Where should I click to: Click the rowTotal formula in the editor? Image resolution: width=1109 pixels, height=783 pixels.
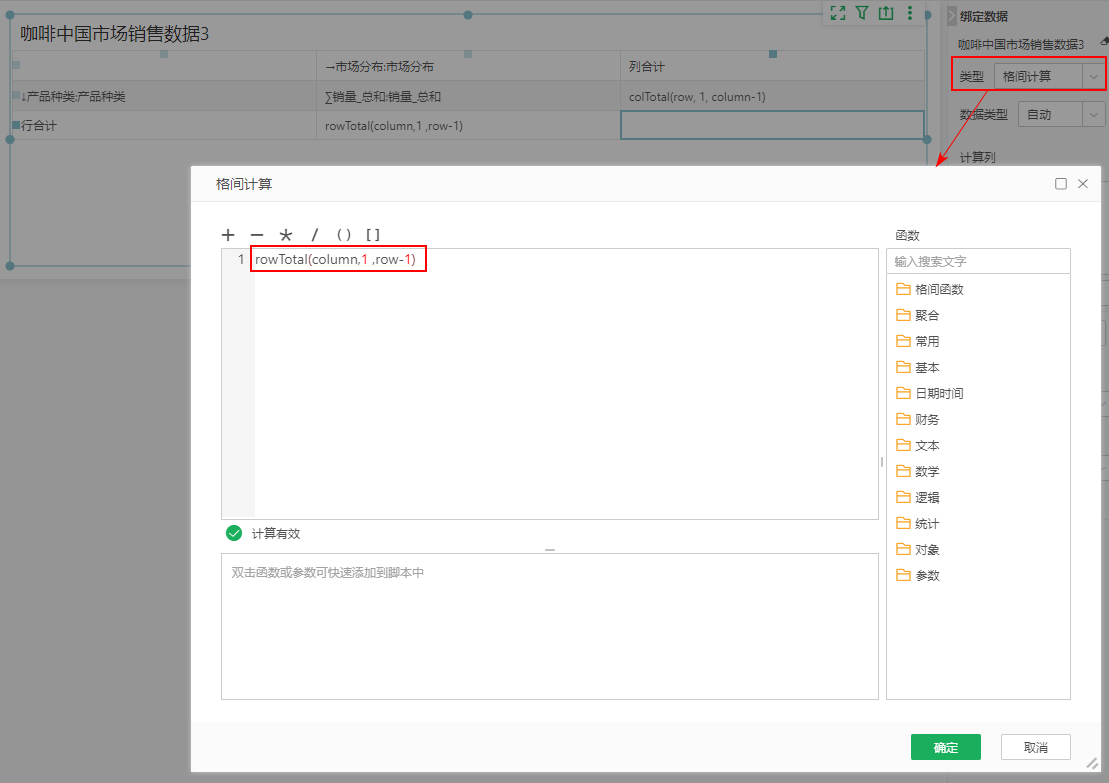click(x=335, y=260)
